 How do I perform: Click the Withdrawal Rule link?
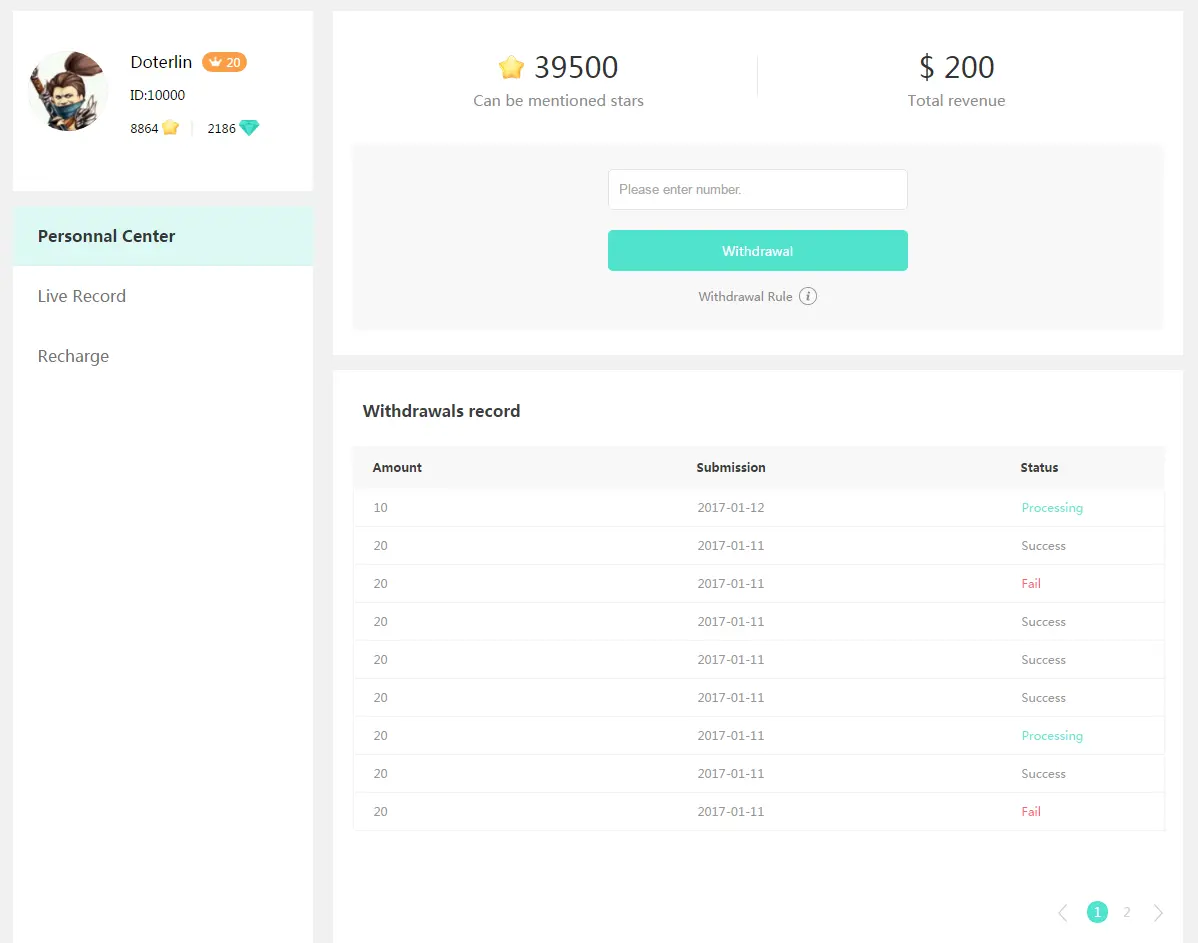[745, 297]
